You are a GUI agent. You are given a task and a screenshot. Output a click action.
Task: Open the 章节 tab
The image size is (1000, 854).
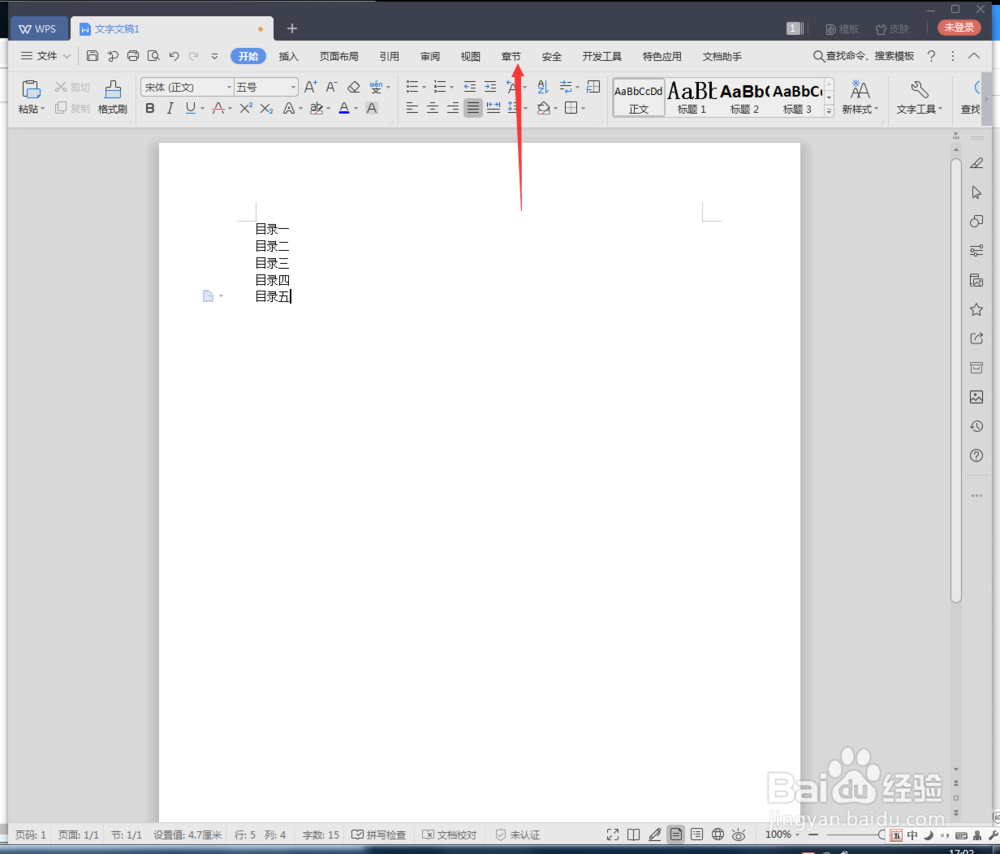tap(511, 56)
